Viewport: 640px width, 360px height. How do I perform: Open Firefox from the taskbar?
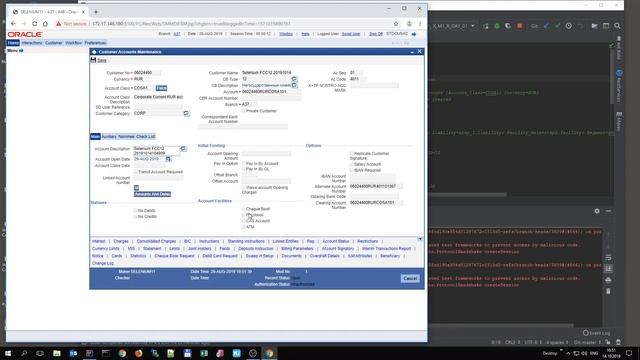[x=138, y=353]
